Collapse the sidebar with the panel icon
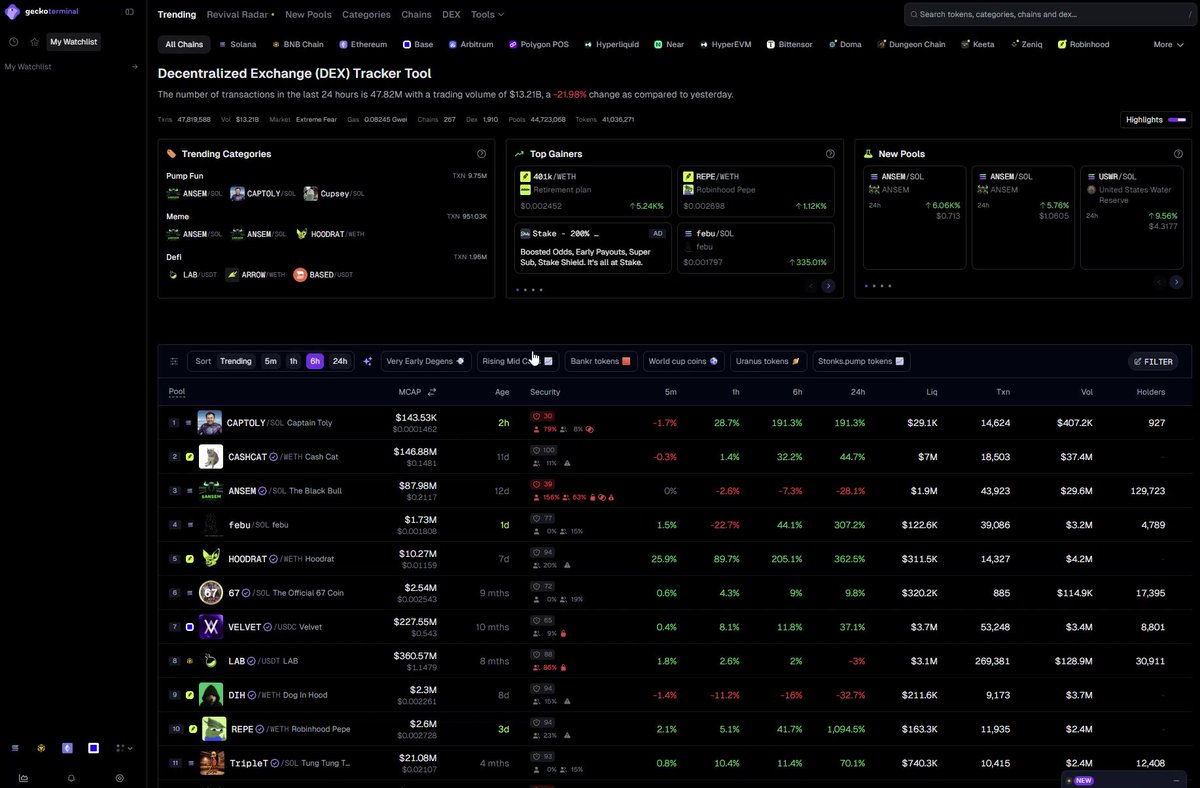This screenshot has width=1200, height=788. pos(129,12)
